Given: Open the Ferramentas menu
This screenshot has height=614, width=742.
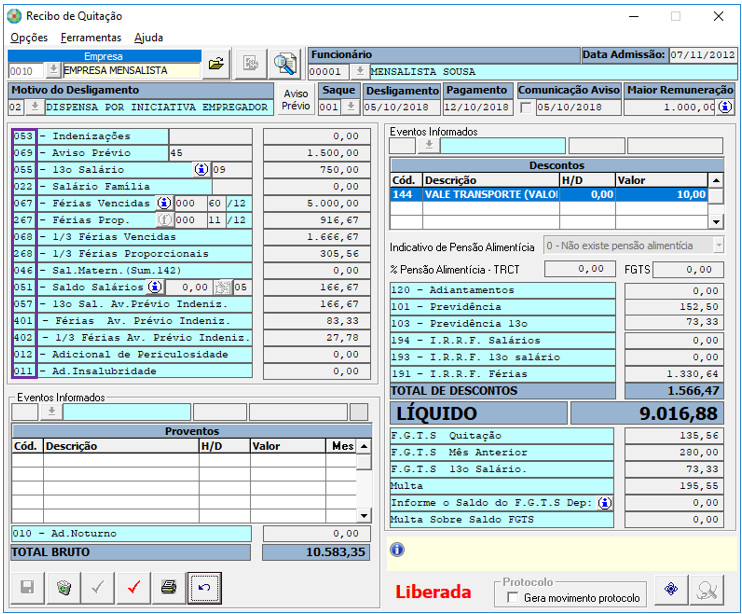Looking at the screenshot, I should click(91, 37).
